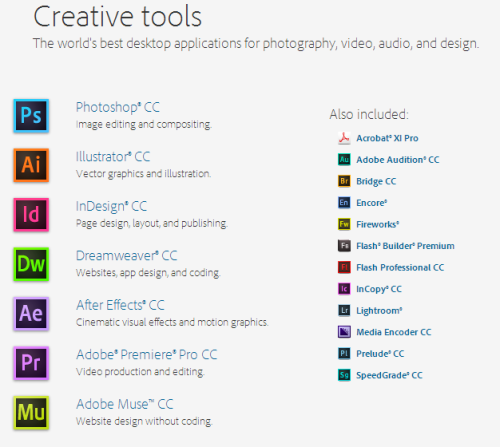Click "Websites, app design, and coding." text
500x447 pixels.
click(148, 273)
